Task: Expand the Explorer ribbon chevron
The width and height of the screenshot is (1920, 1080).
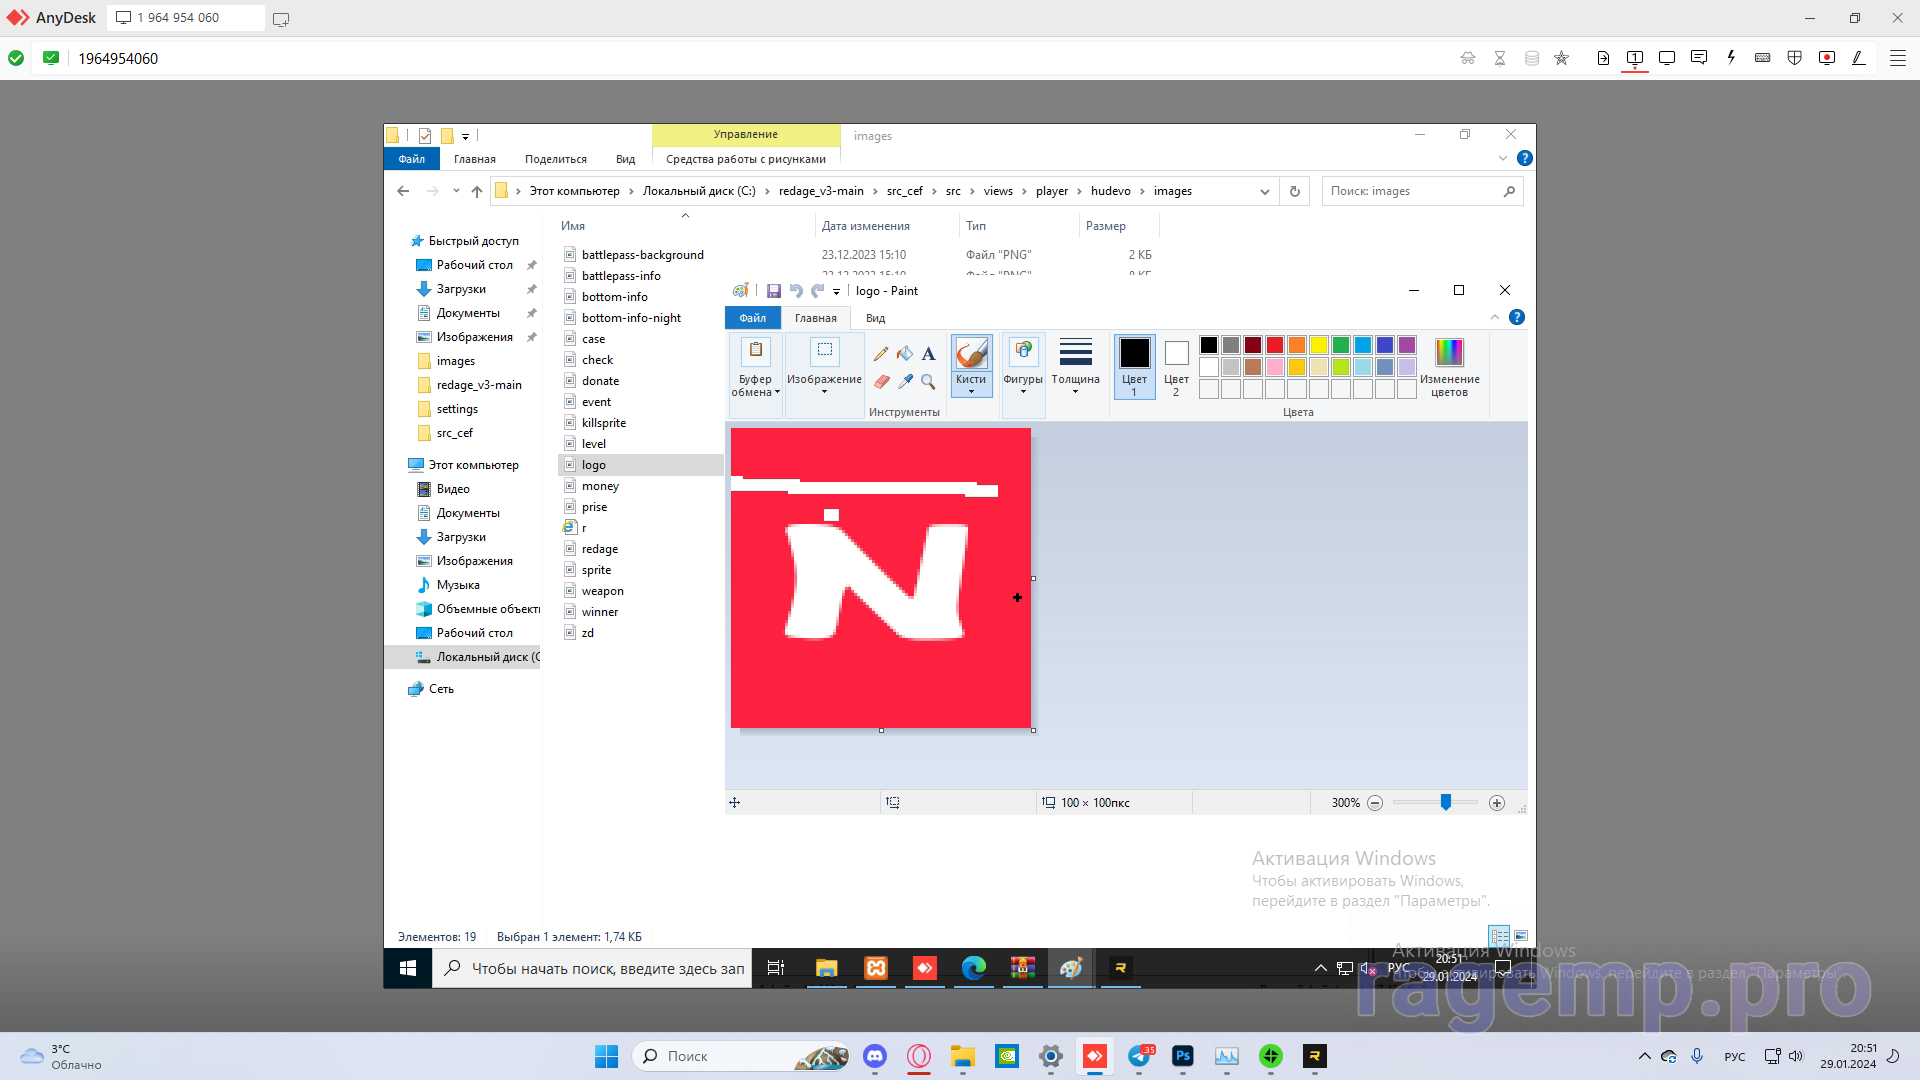Action: pos(1502,158)
